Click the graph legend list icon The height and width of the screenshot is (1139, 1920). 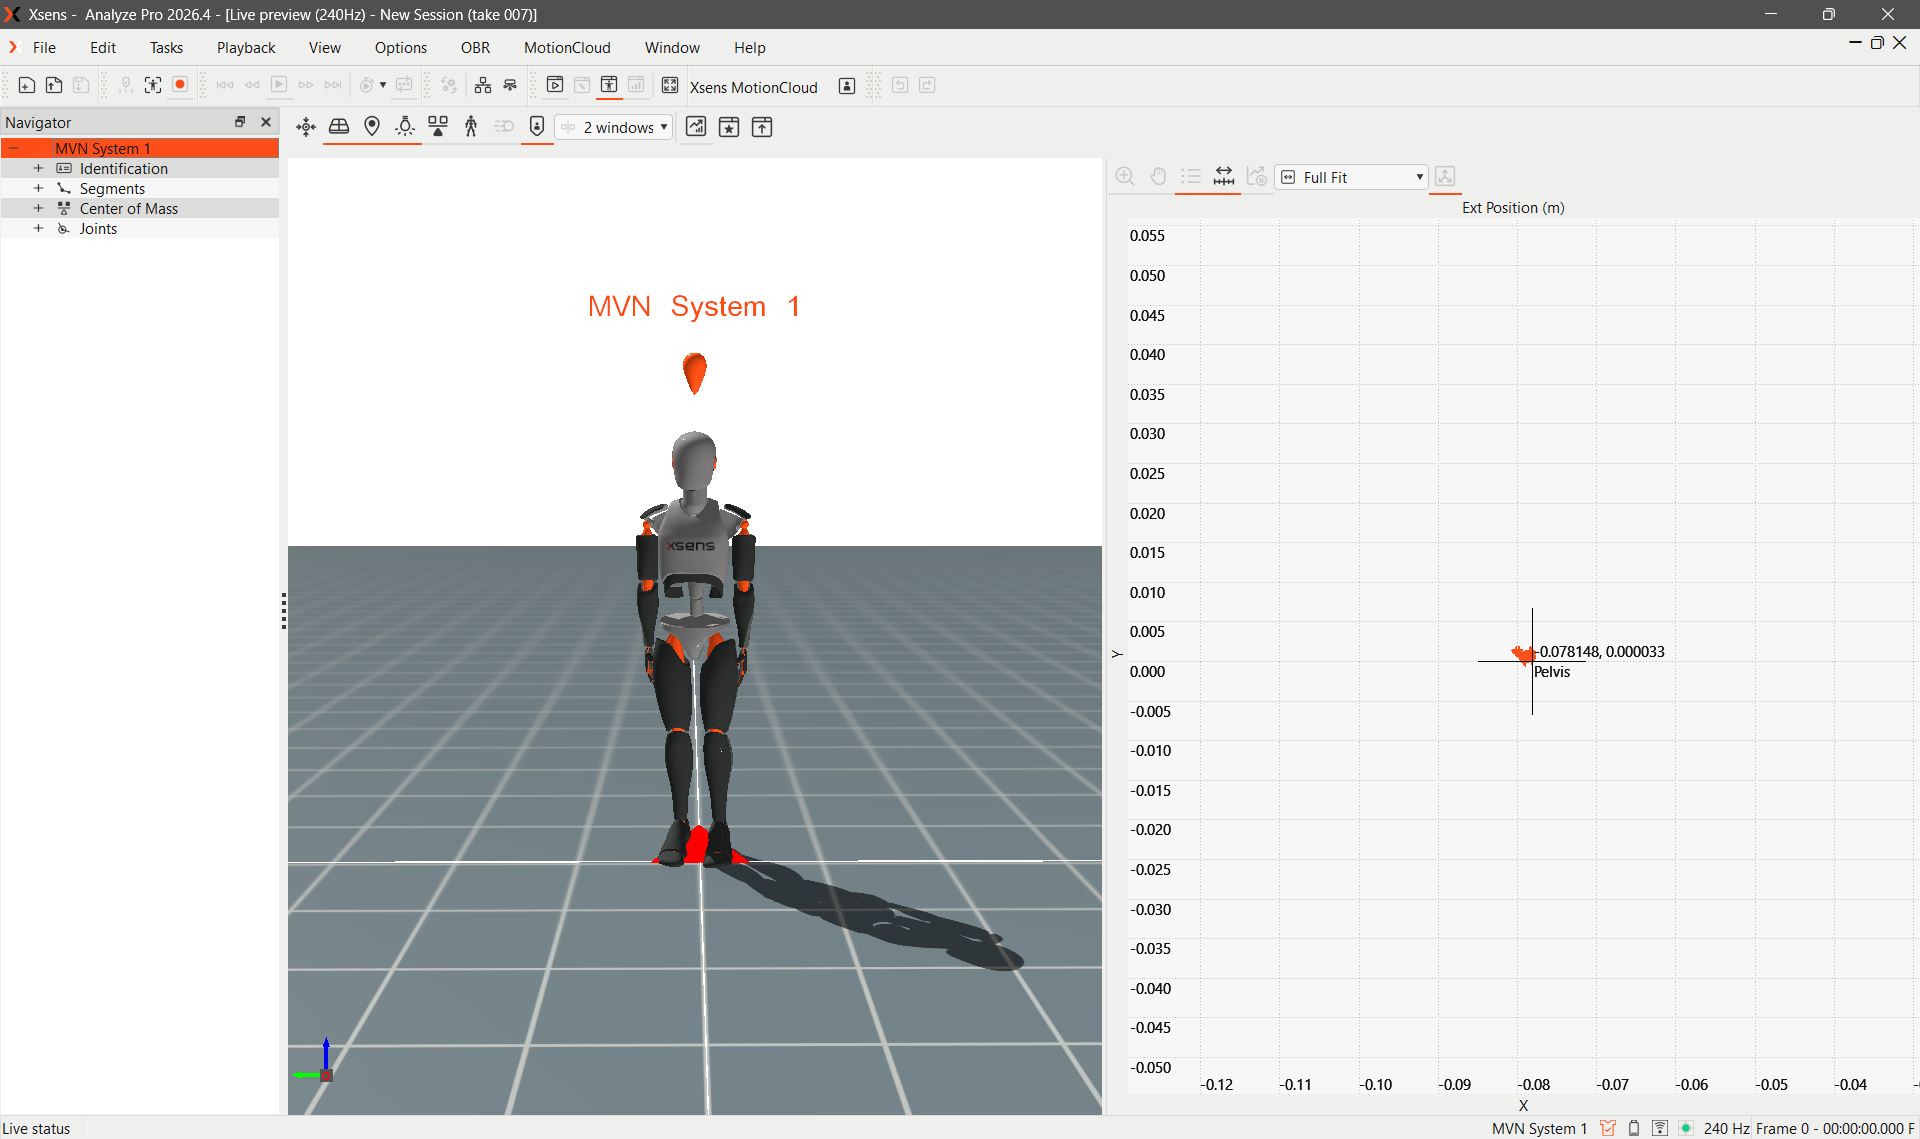coord(1191,177)
